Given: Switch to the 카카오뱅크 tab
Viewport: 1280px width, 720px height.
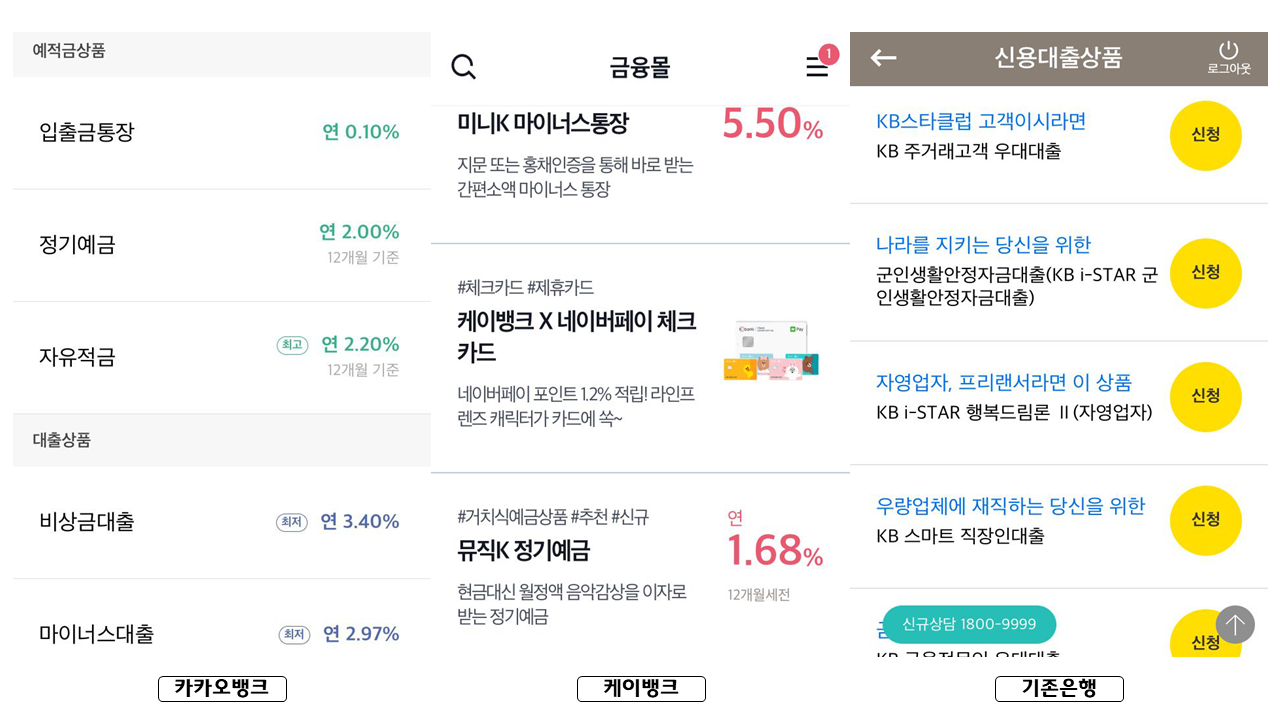Looking at the screenshot, I should (222, 688).
